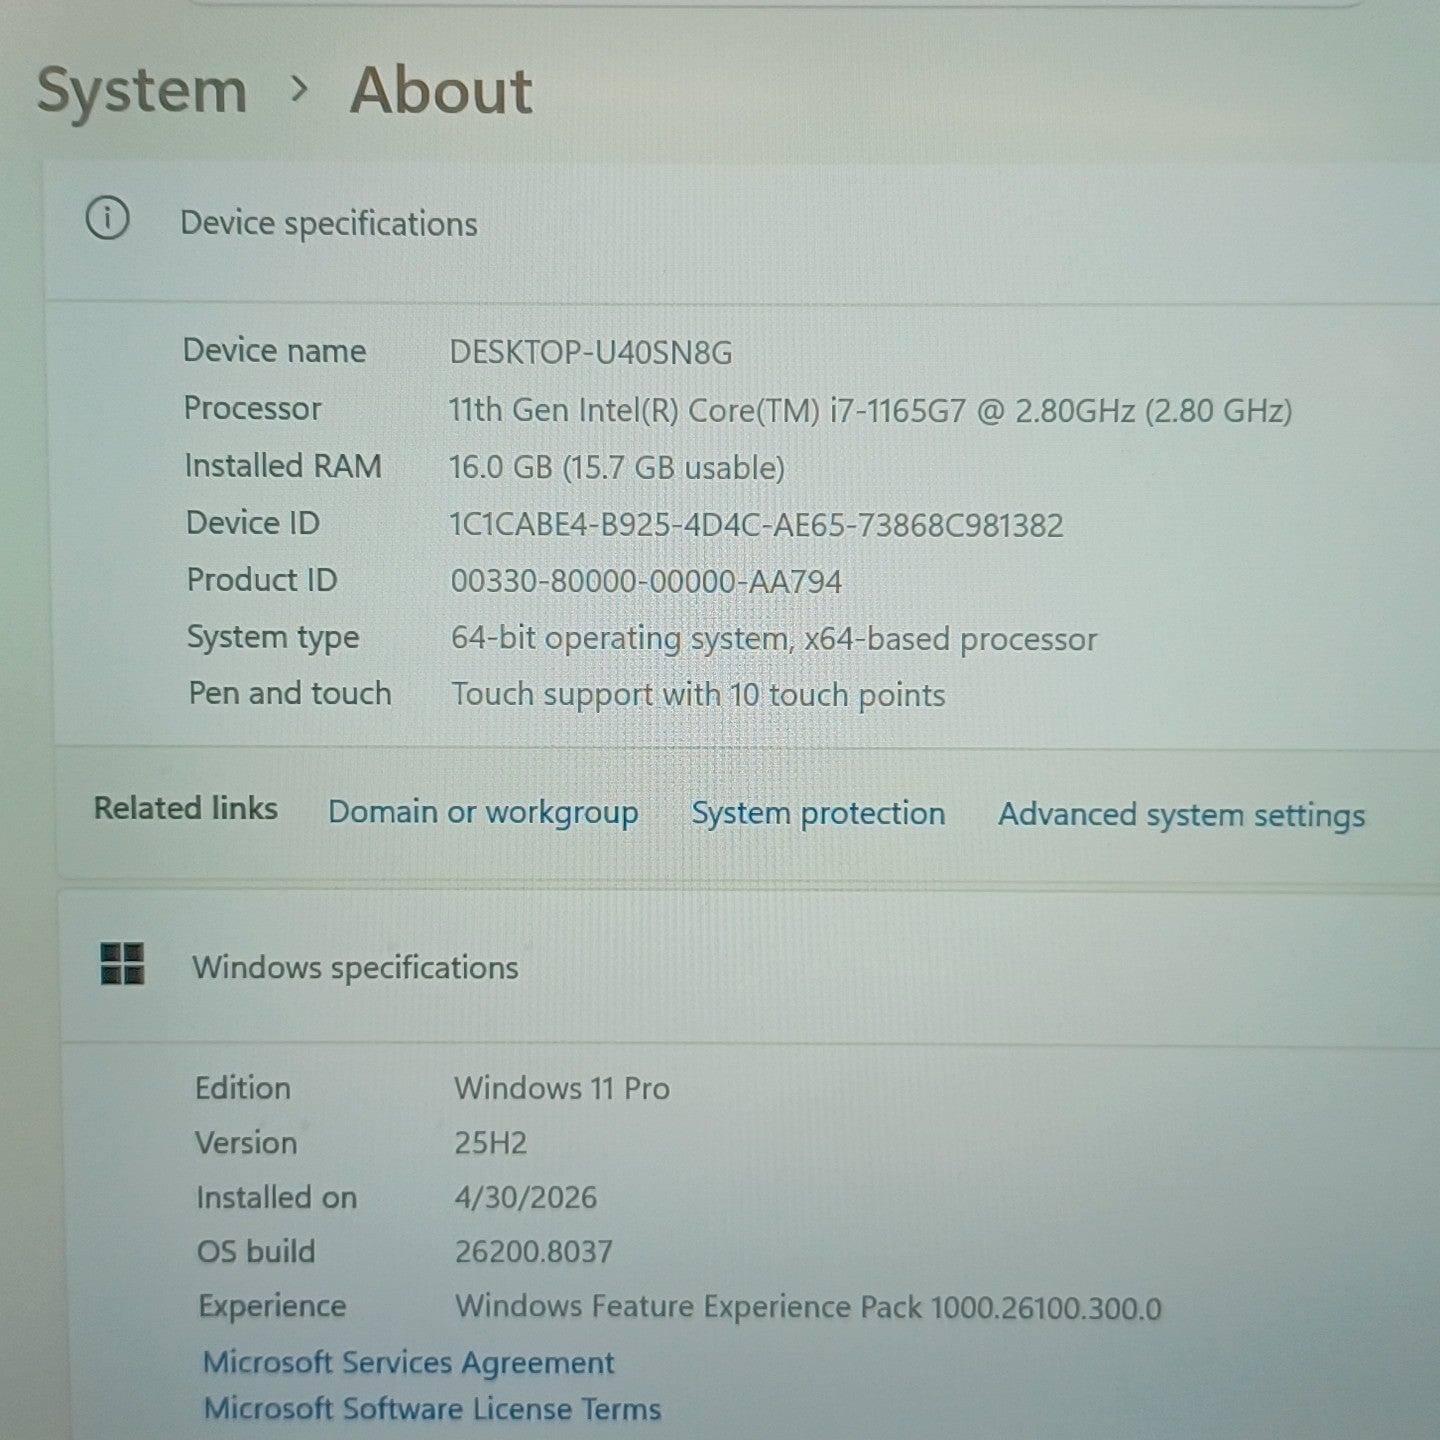Screen dimensions: 1440x1440
Task: Click the OS build label
Action: click(256, 1251)
